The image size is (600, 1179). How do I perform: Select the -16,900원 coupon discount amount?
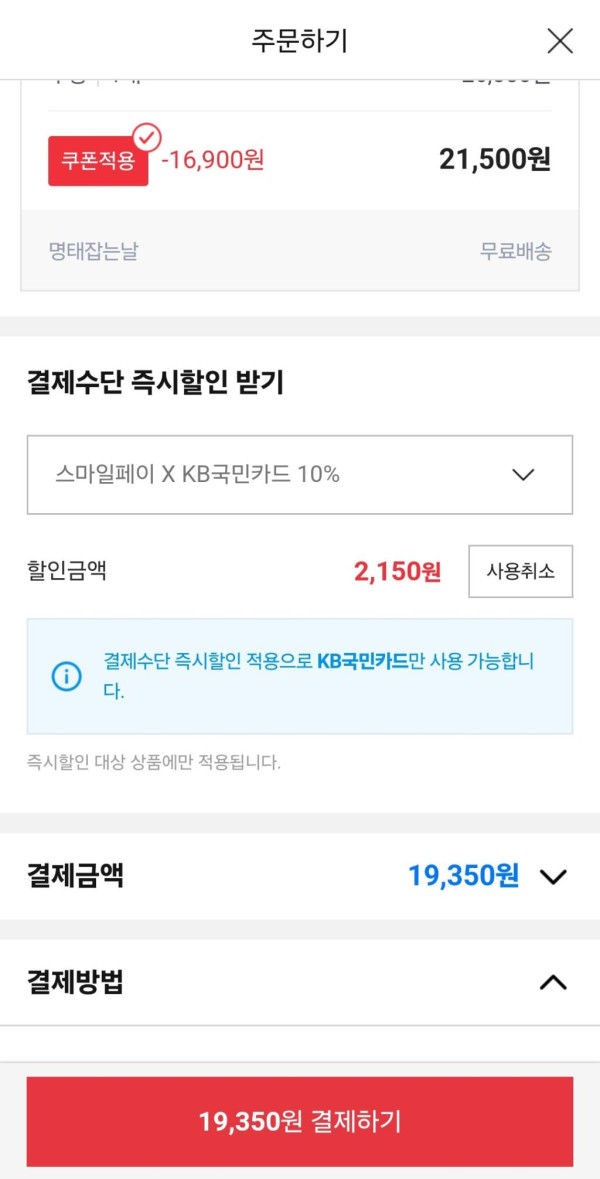coord(213,160)
